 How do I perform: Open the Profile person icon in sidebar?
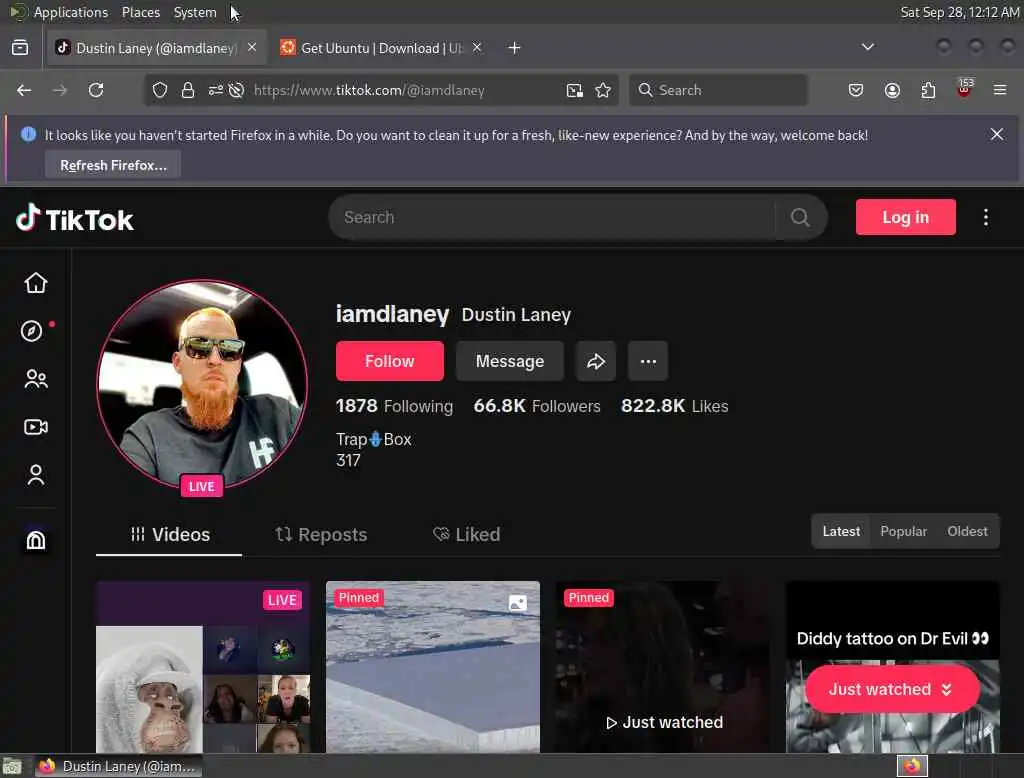pyautogui.click(x=36, y=475)
